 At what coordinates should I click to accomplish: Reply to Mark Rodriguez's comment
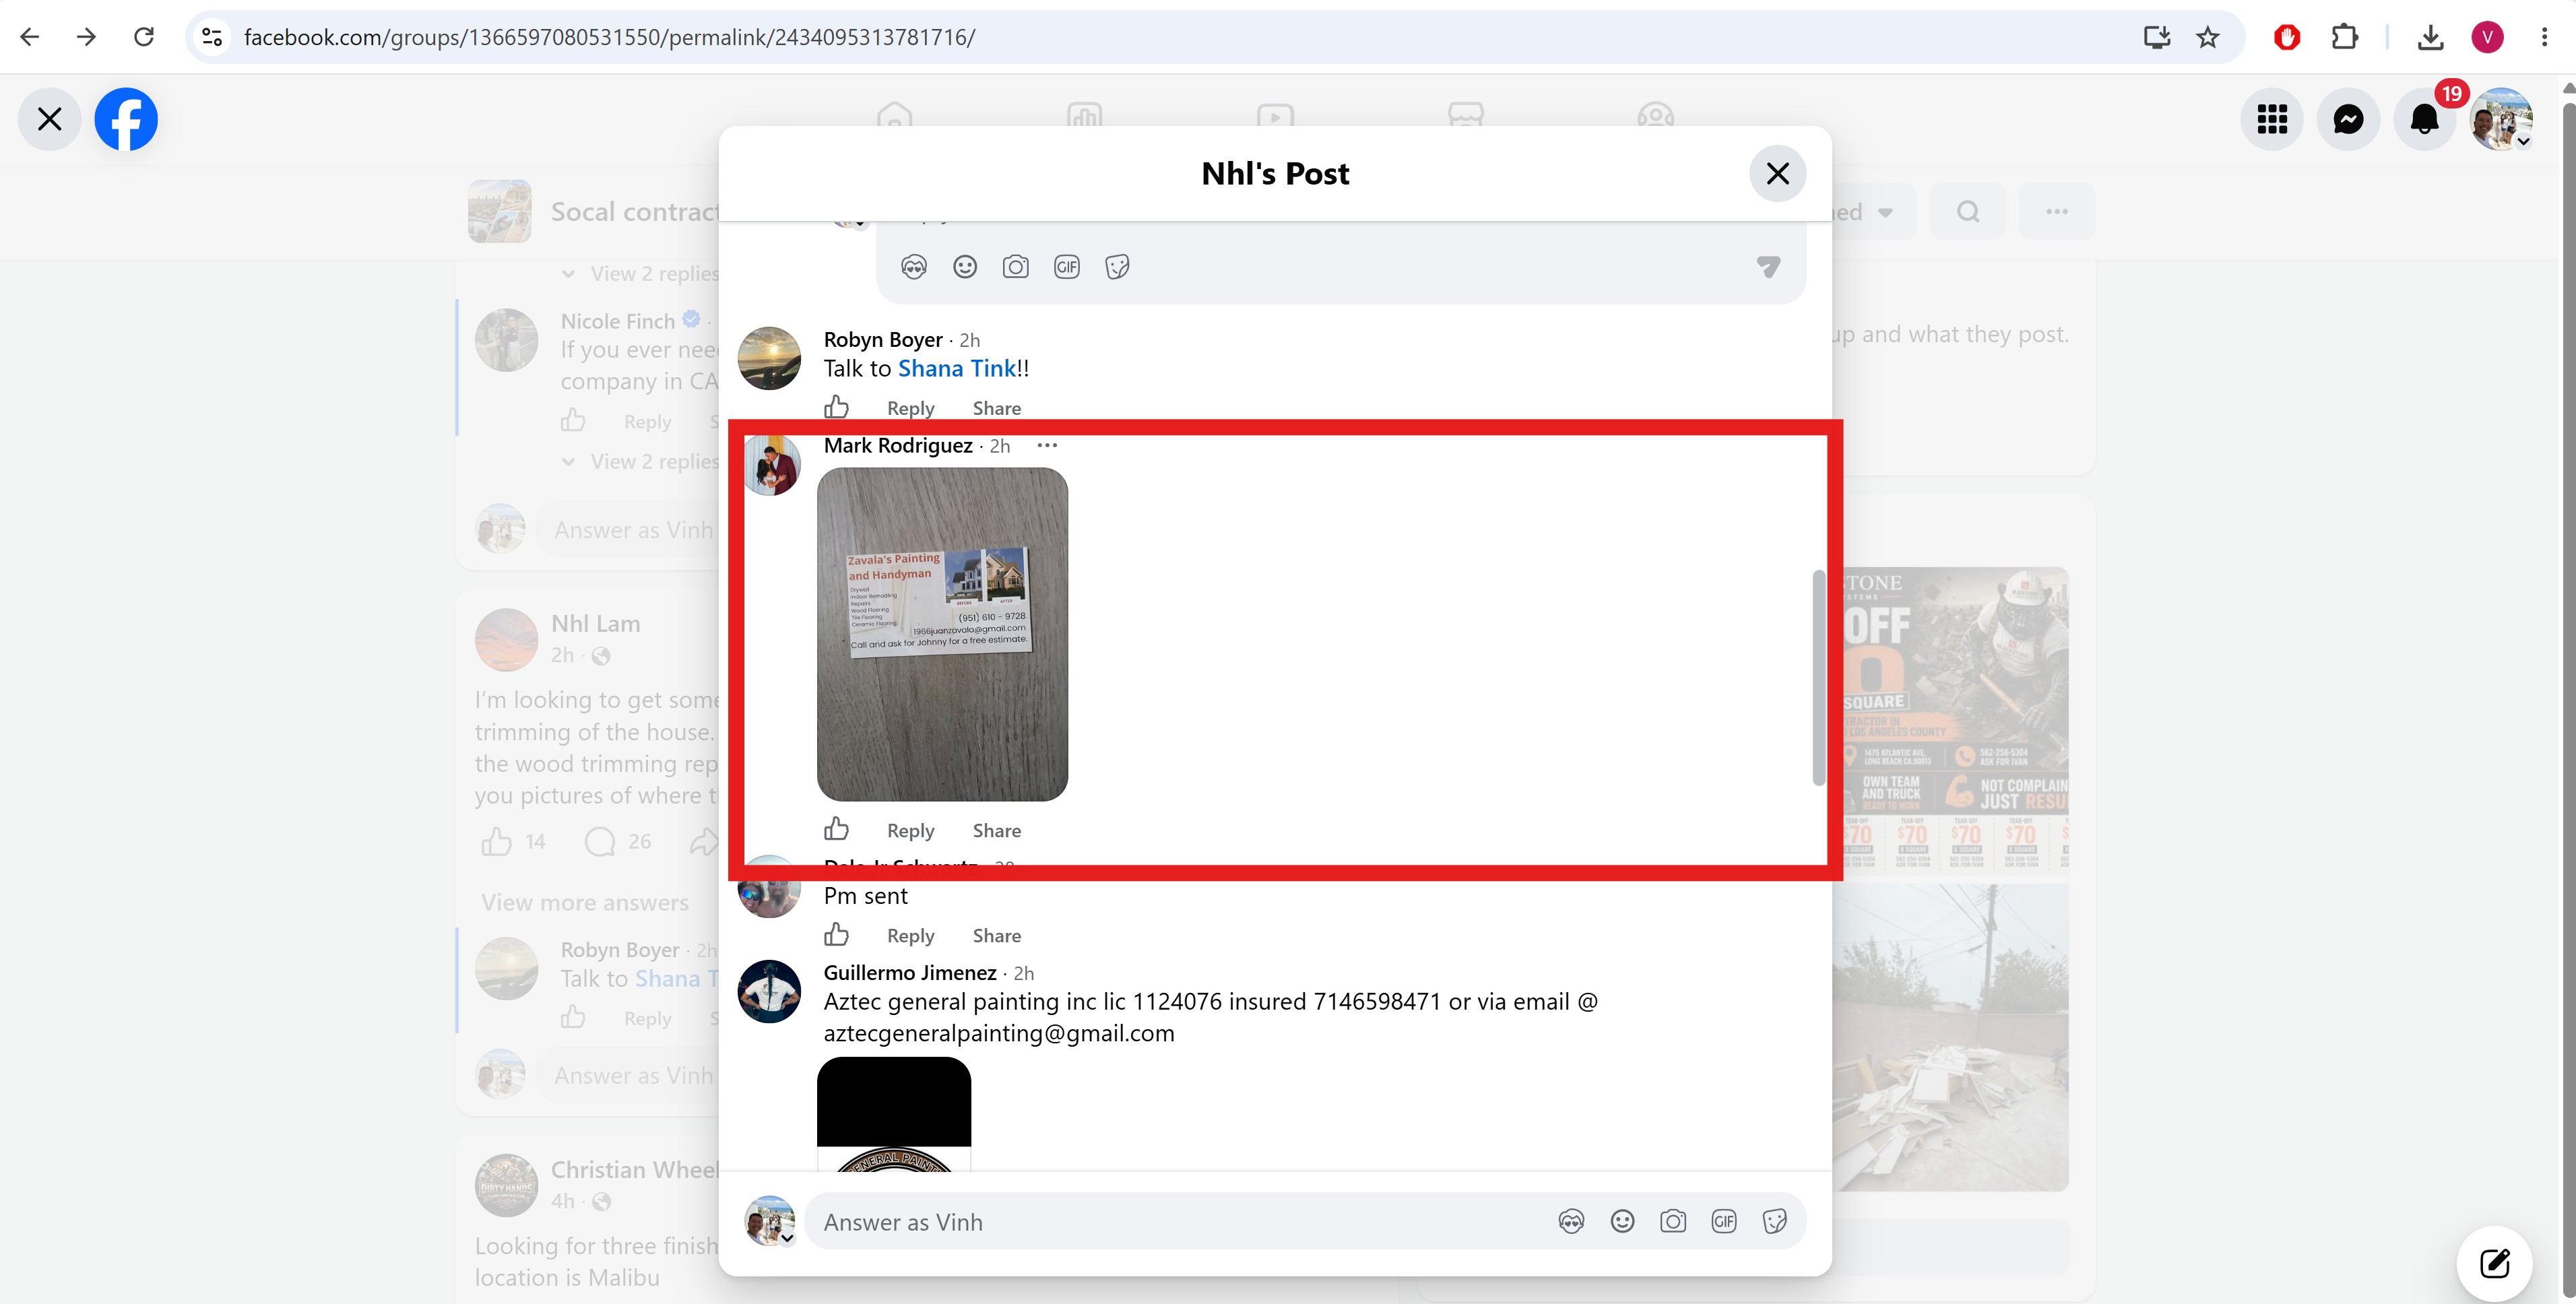point(910,830)
